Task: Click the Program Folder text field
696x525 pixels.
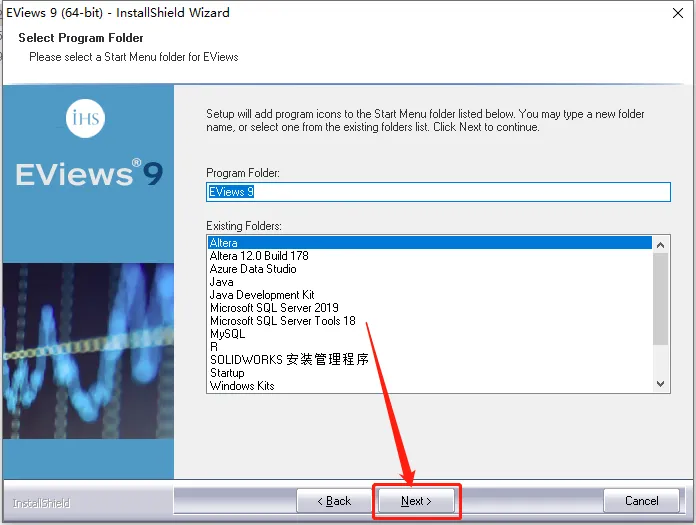Action: (438, 192)
